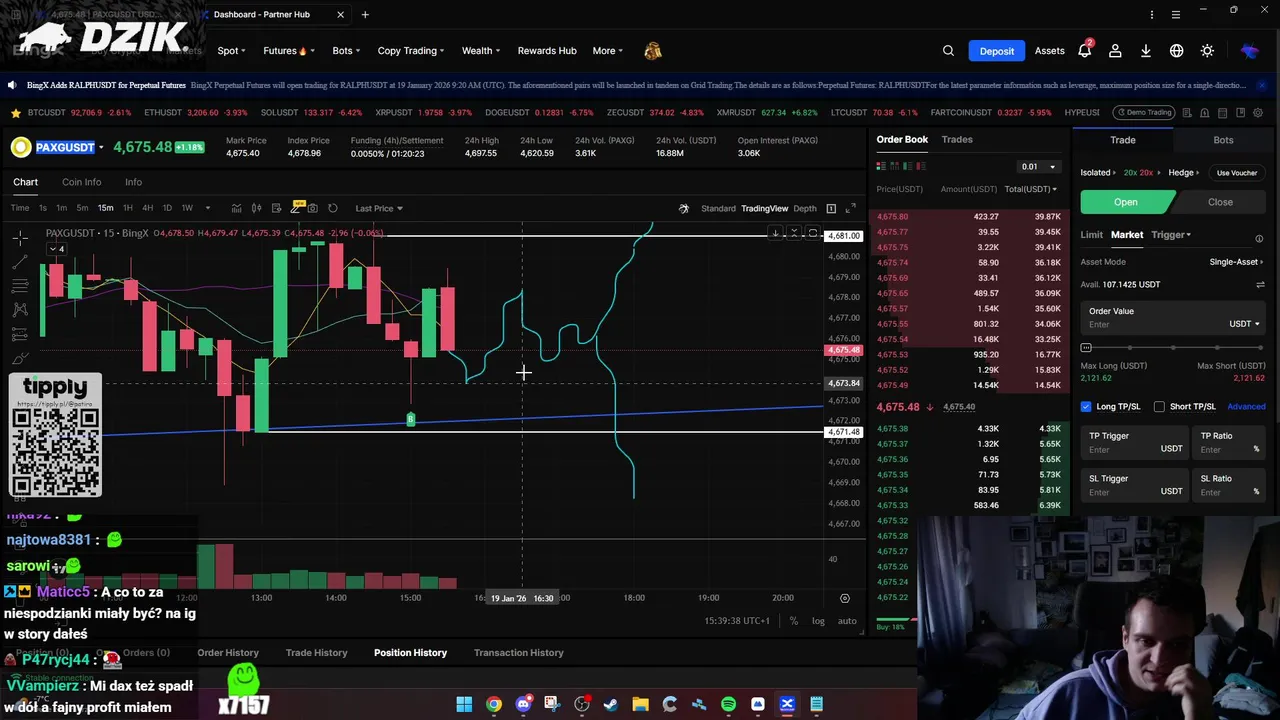Toggle percent scale on chart

coord(794,621)
